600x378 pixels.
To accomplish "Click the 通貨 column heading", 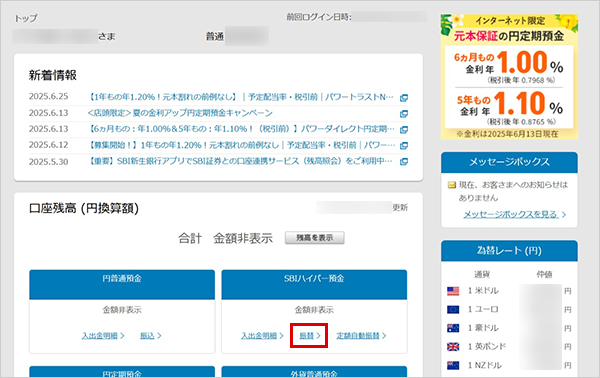I will (482, 275).
